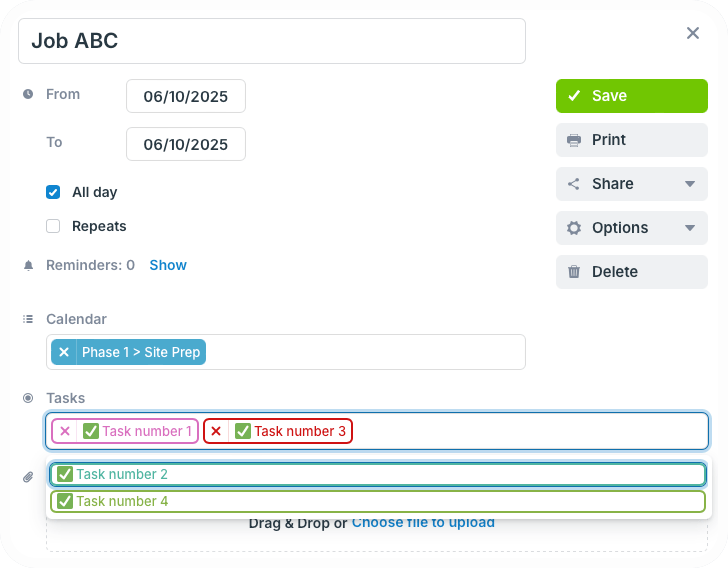Uncheck the All day checkbox
This screenshot has width=728, height=568.
click(x=53, y=192)
